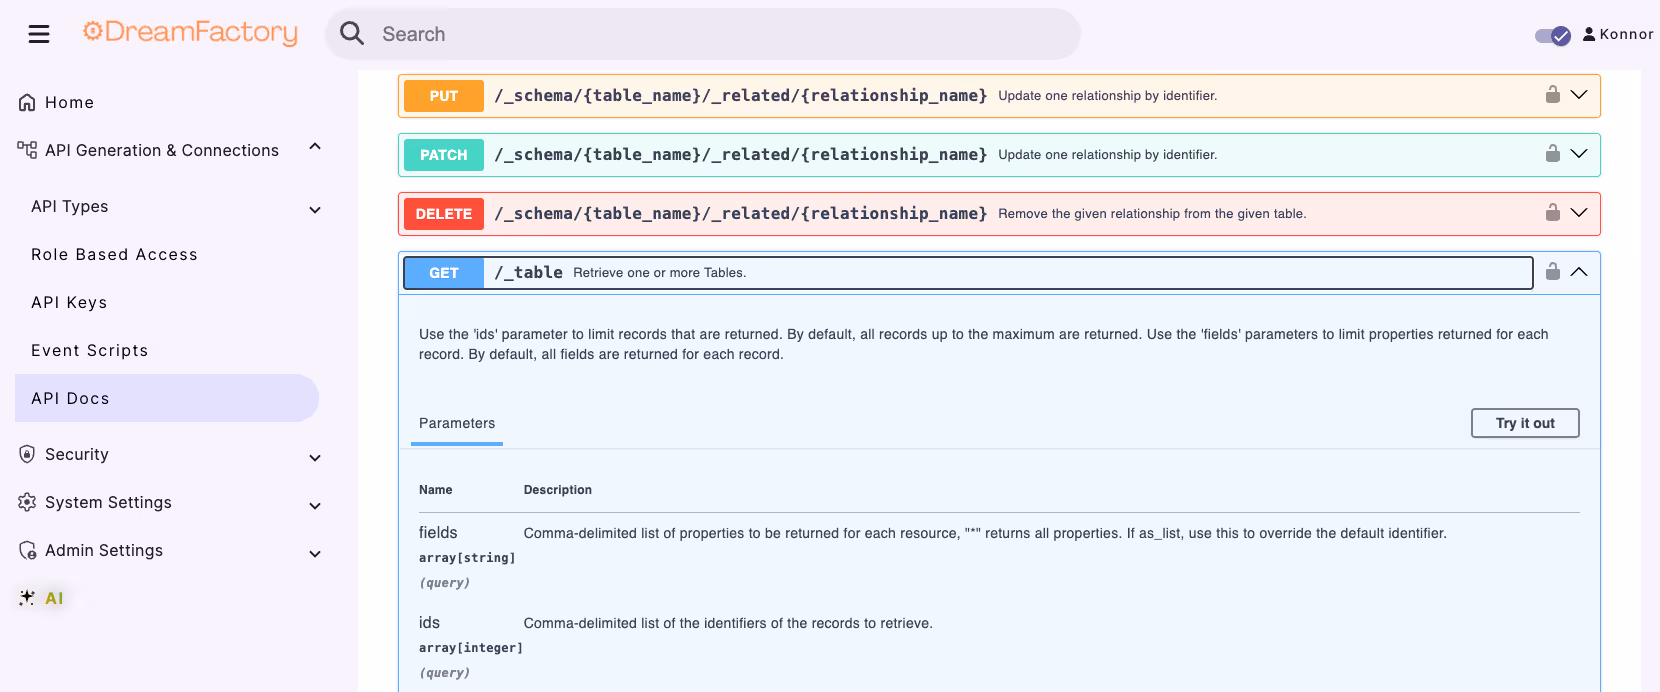This screenshot has width=1660, height=692.
Task: Toggle authorization lock on GET /_table
Action: click(x=1553, y=272)
